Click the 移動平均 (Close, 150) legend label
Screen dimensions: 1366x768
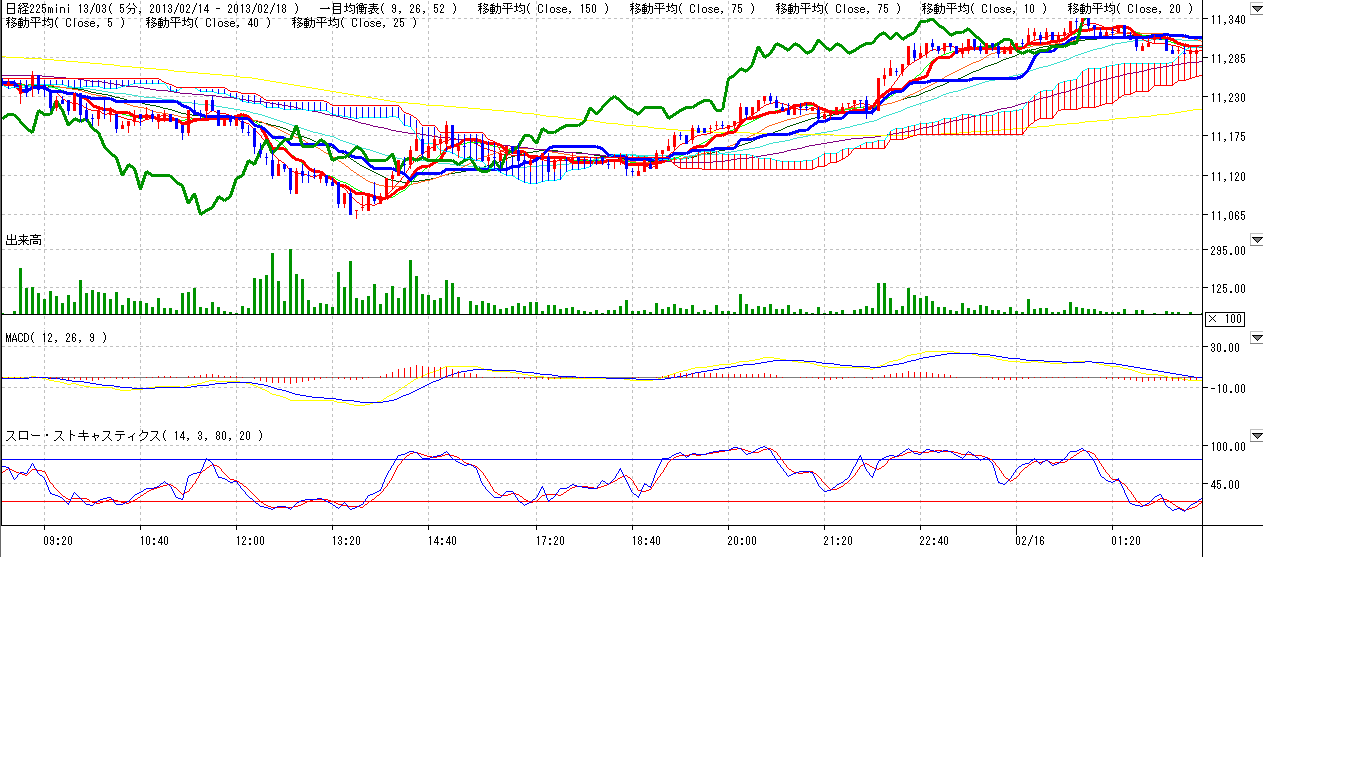point(542,9)
